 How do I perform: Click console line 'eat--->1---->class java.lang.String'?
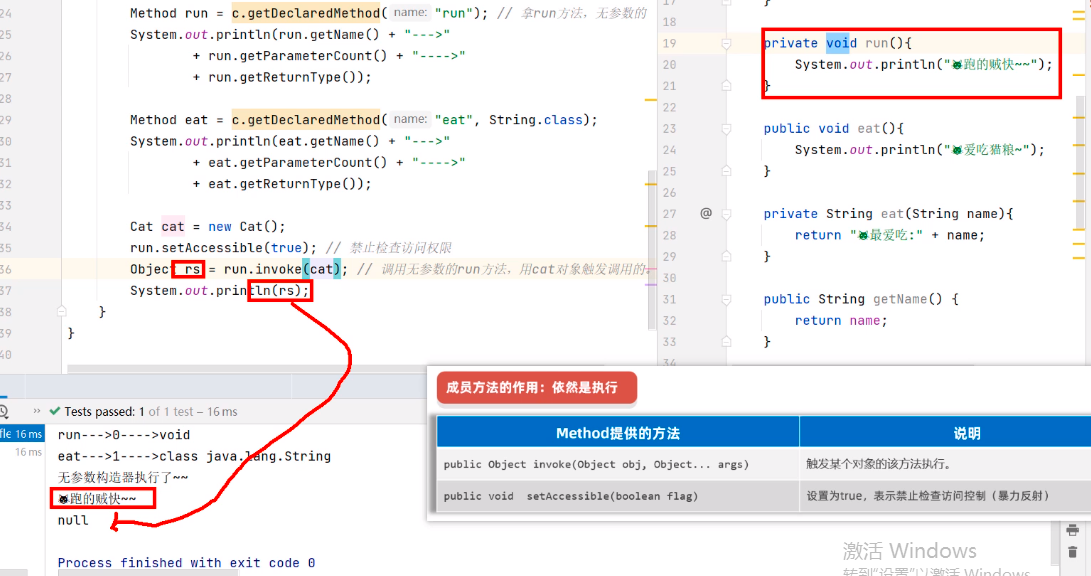point(194,456)
